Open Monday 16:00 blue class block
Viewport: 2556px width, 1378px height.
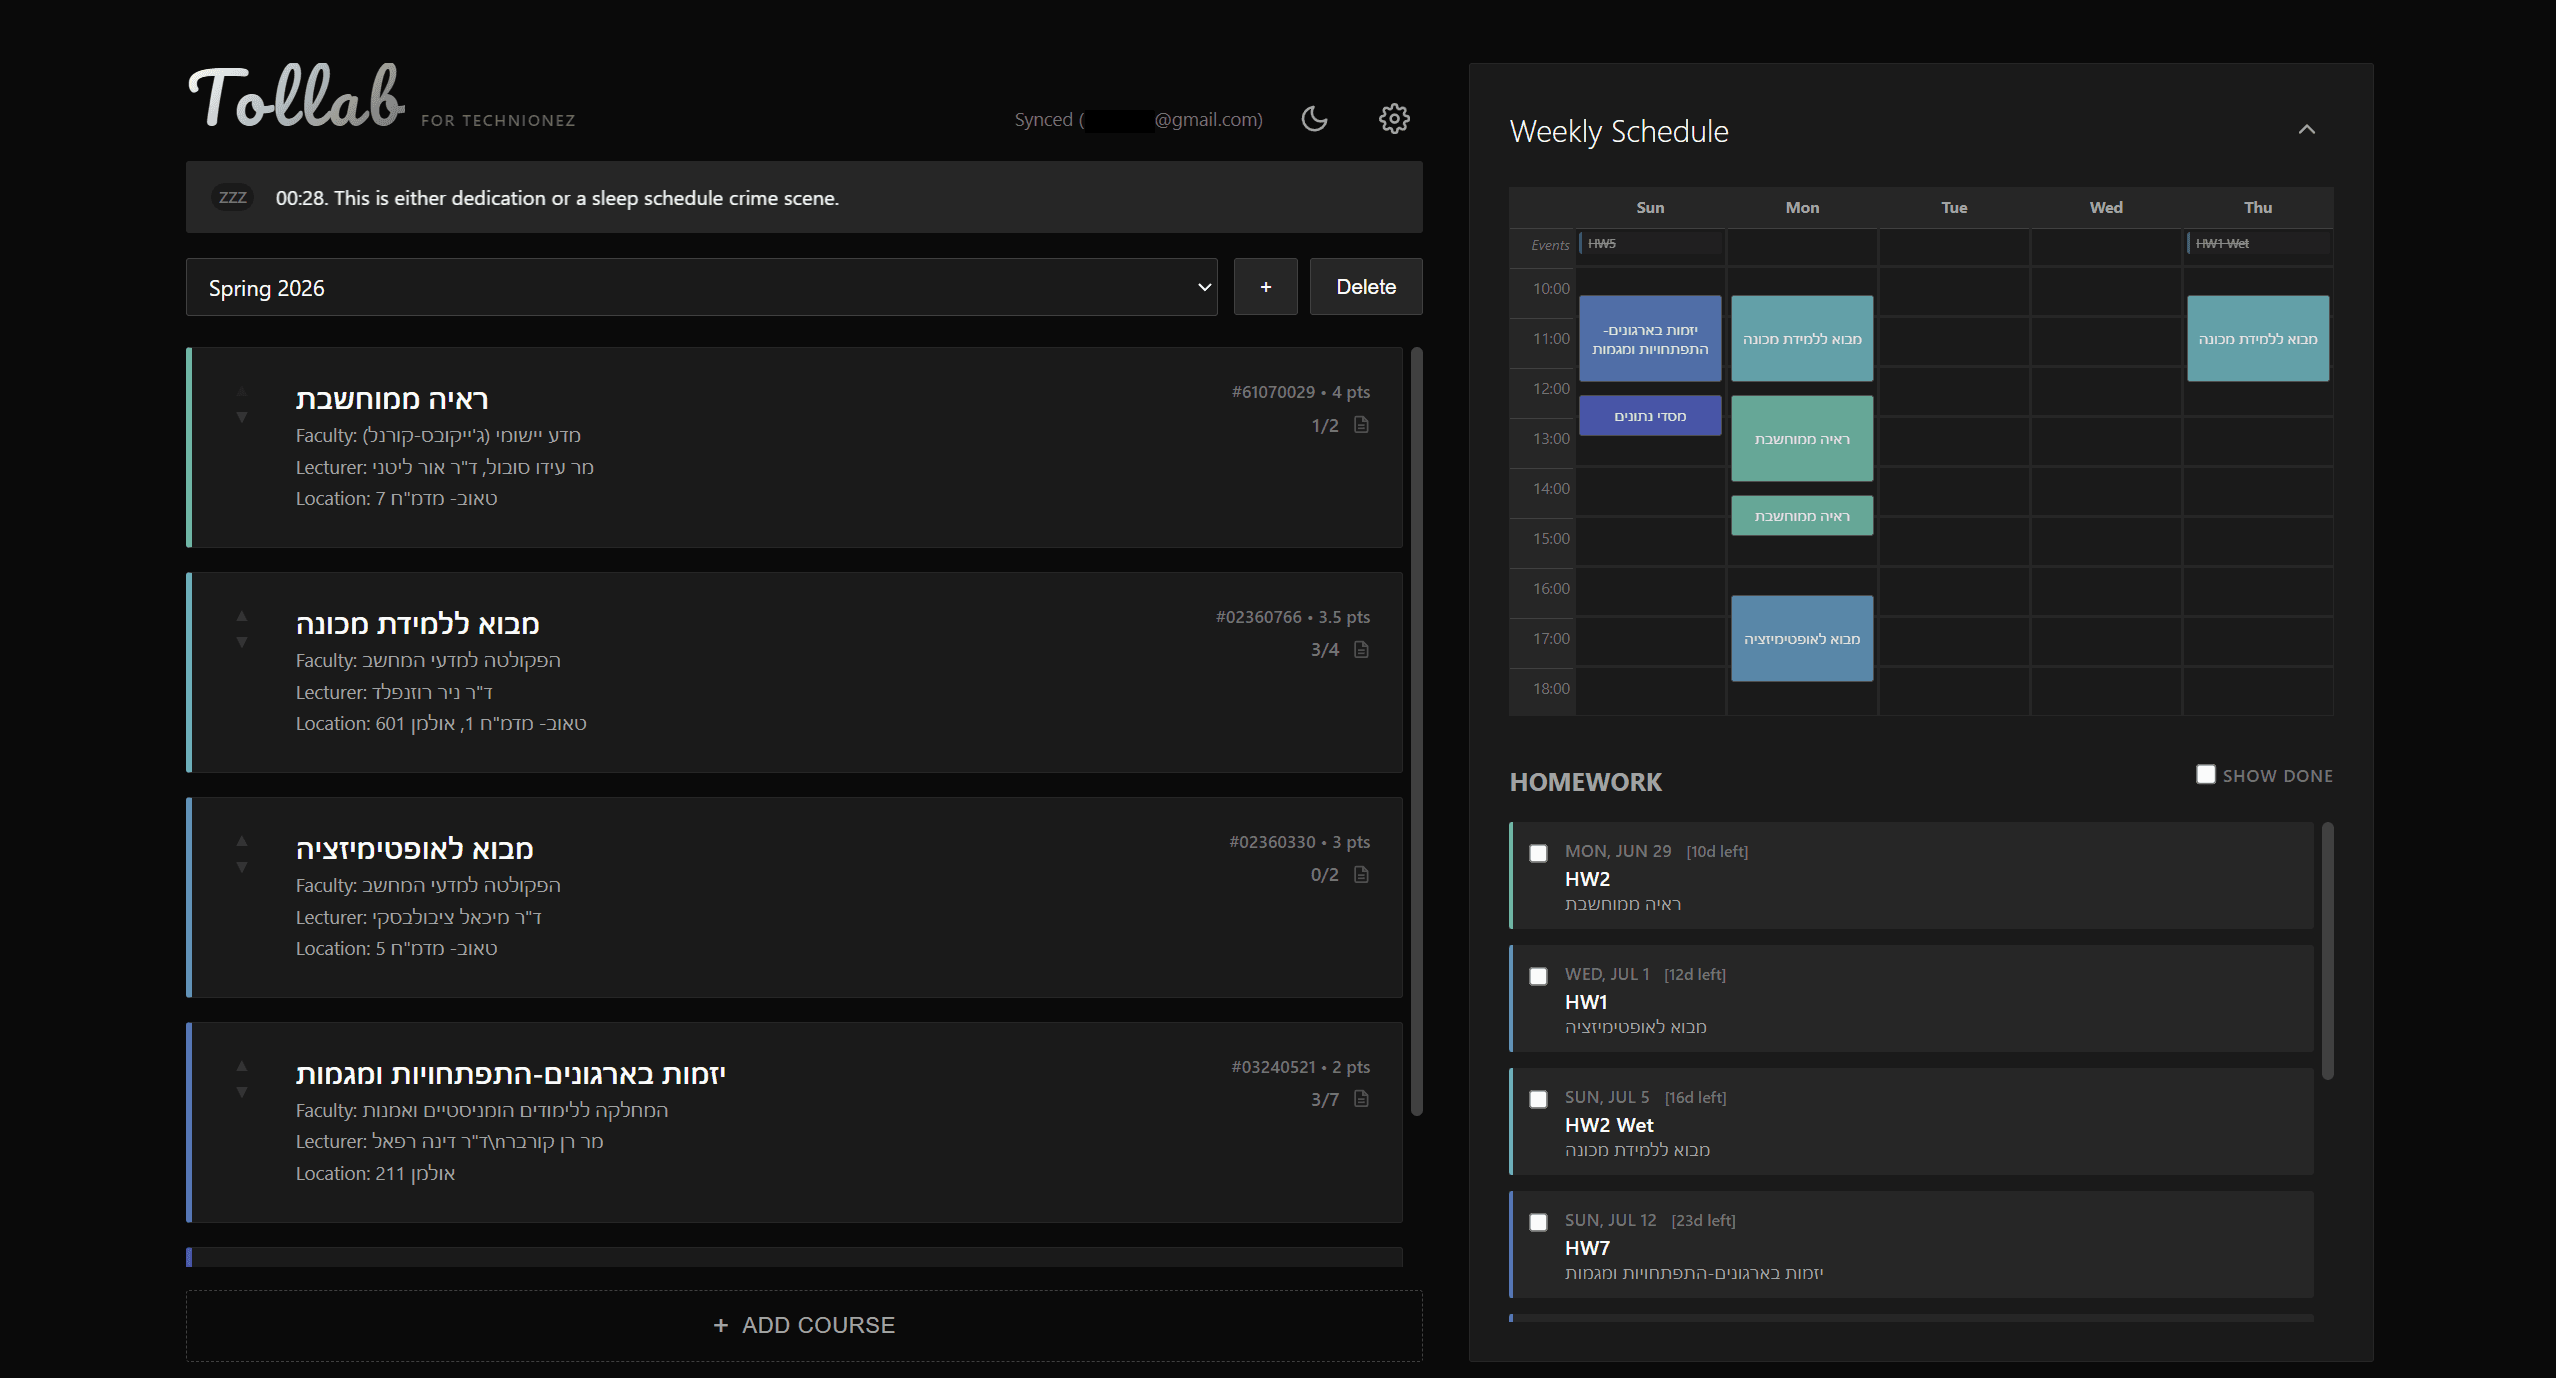point(1802,639)
